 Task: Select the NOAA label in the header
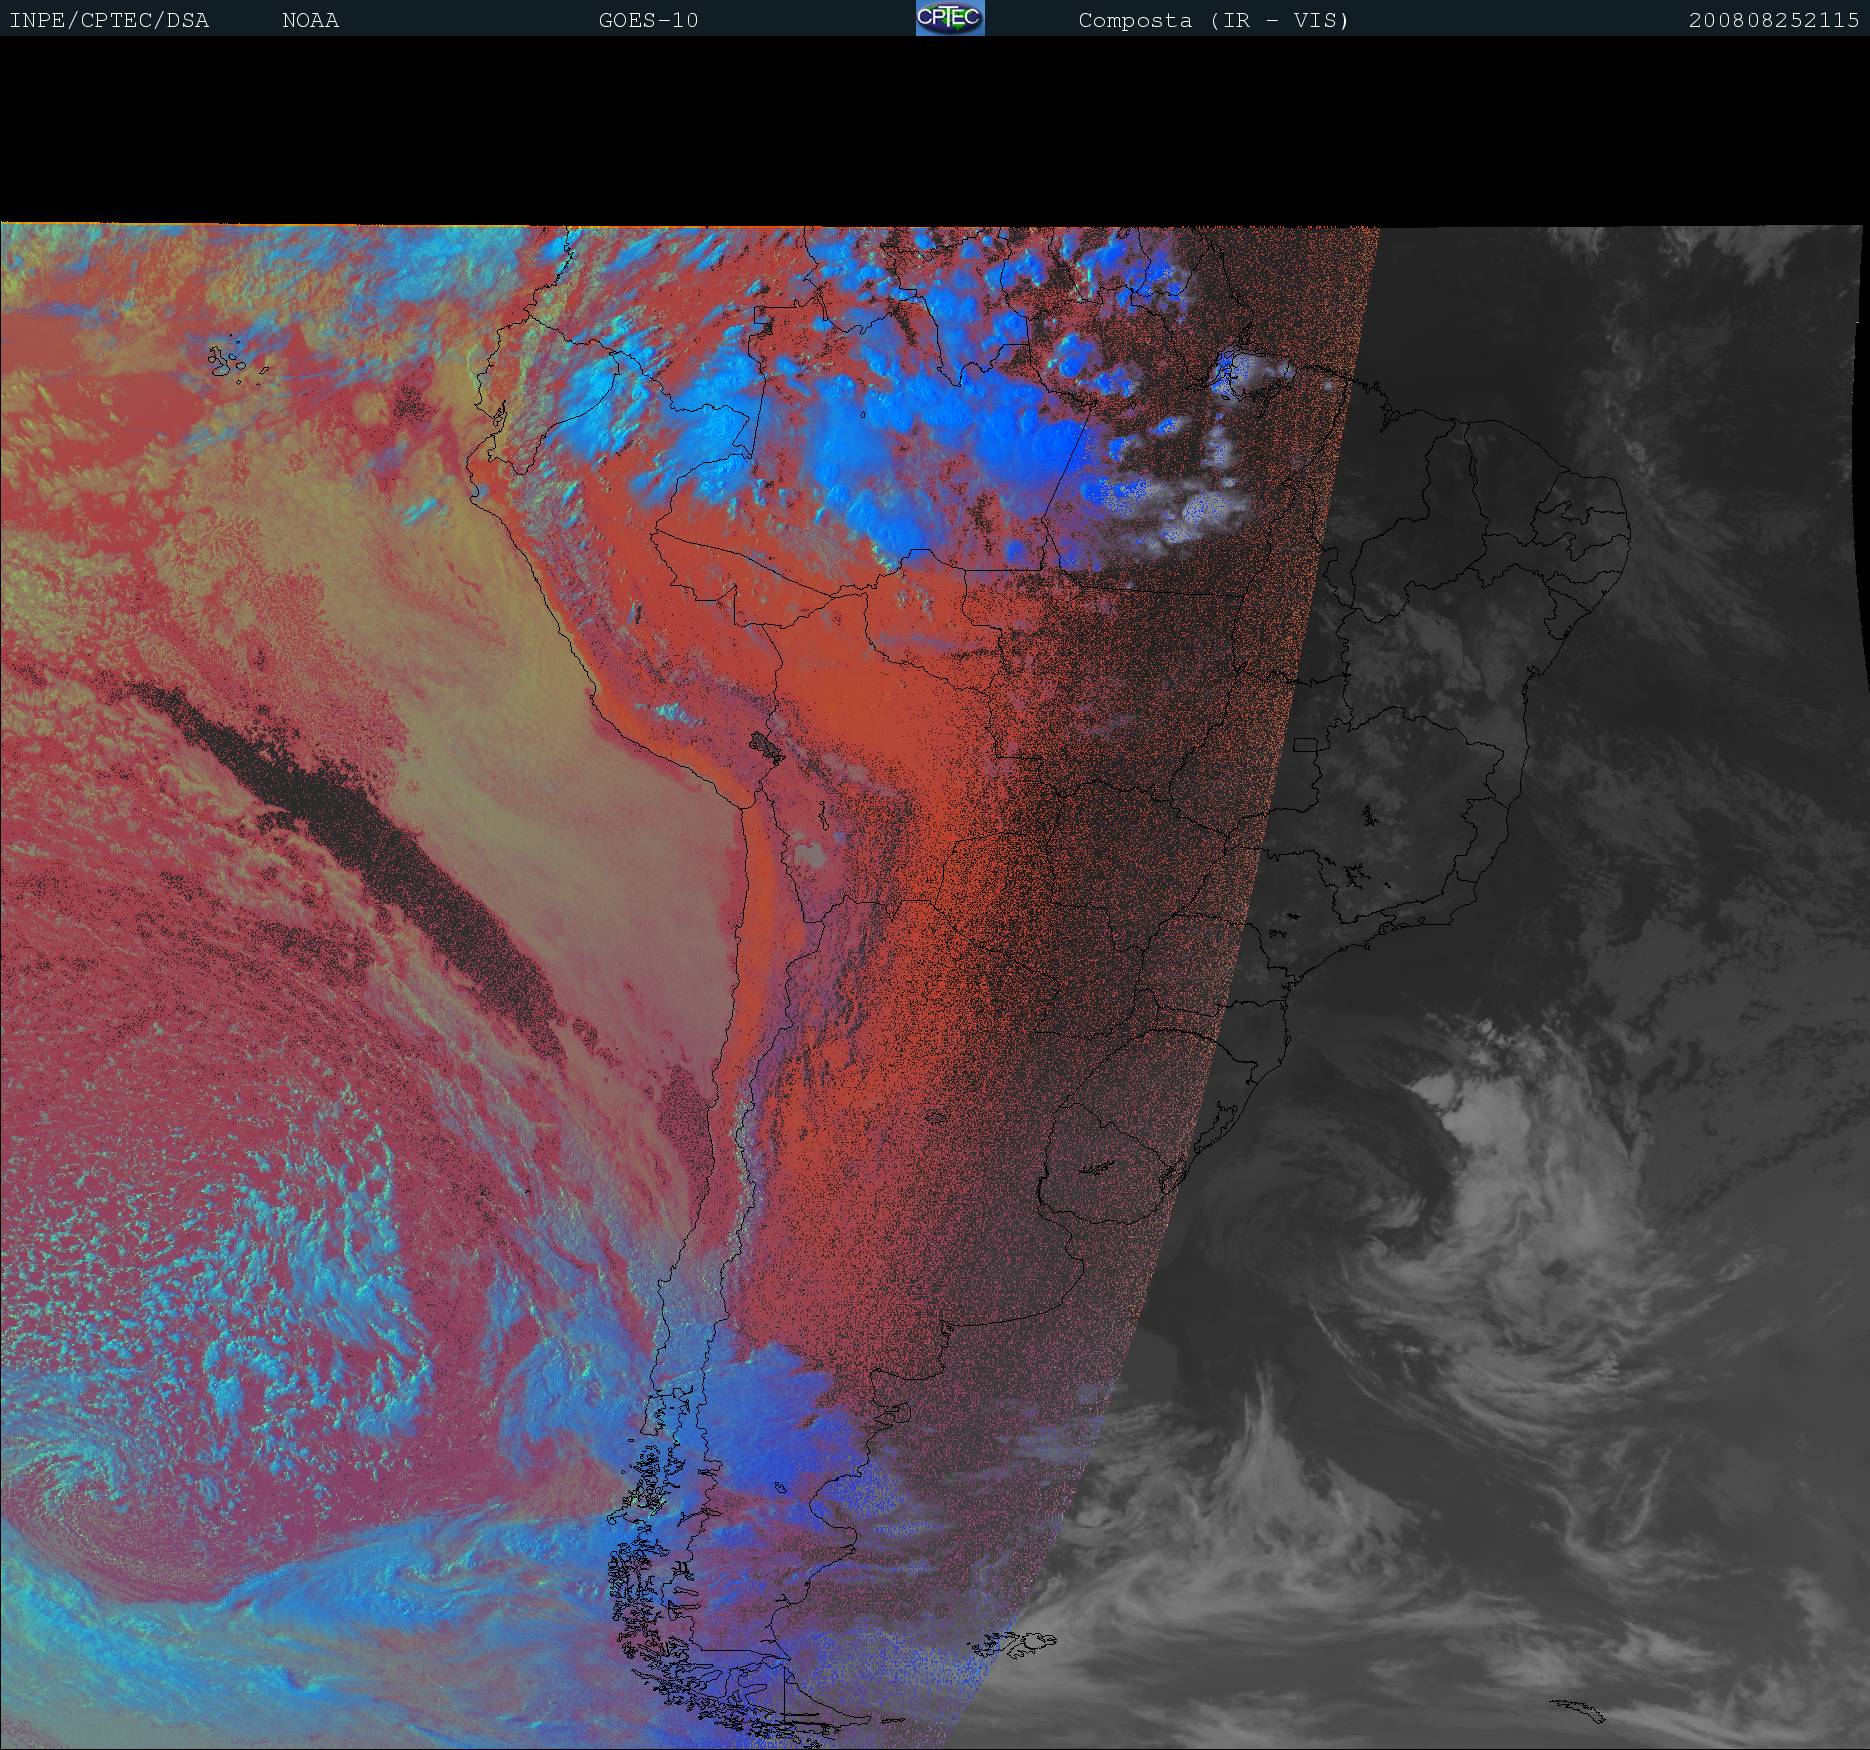click(x=310, y=21)
